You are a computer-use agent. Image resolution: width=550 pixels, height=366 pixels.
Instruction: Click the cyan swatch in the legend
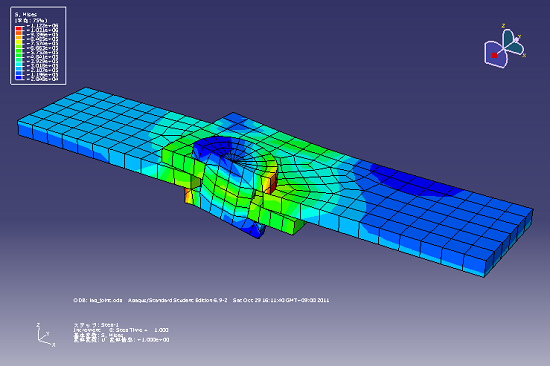[19, 64]
